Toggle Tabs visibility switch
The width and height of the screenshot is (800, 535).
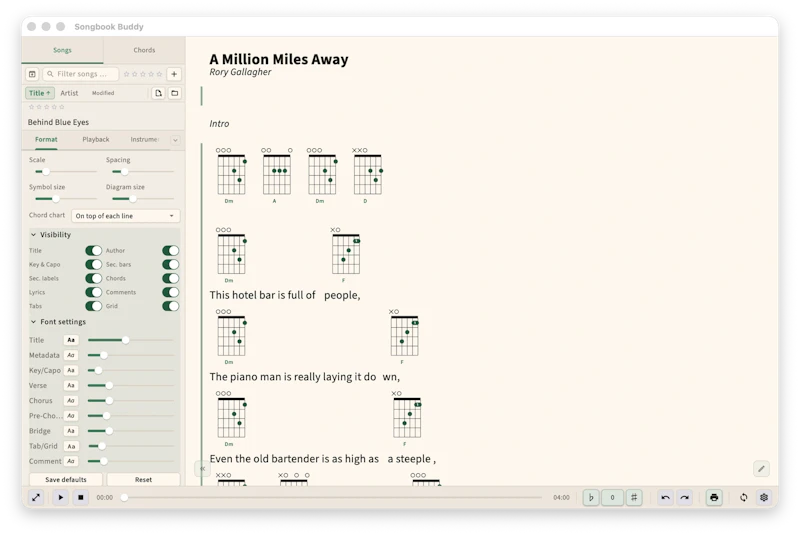(93, 306)
